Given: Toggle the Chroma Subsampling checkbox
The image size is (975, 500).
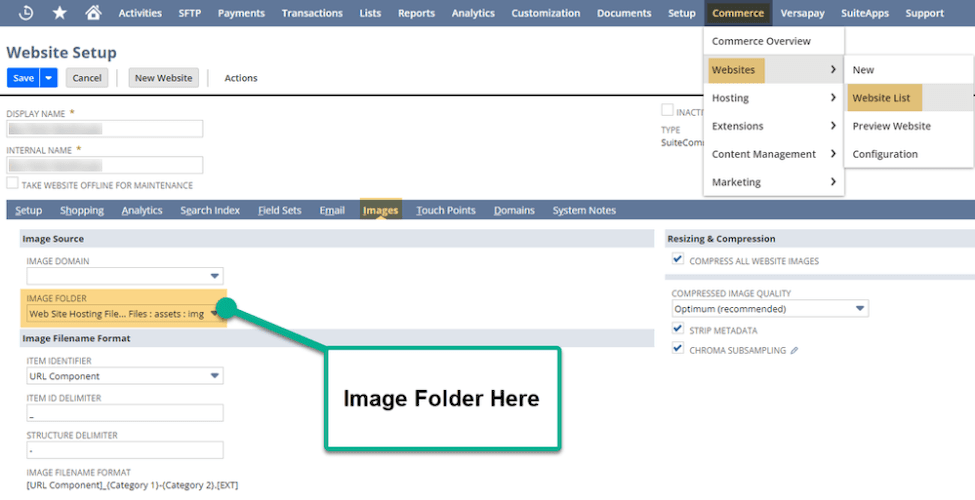Looking at the screenshot, I should [678, 348].
